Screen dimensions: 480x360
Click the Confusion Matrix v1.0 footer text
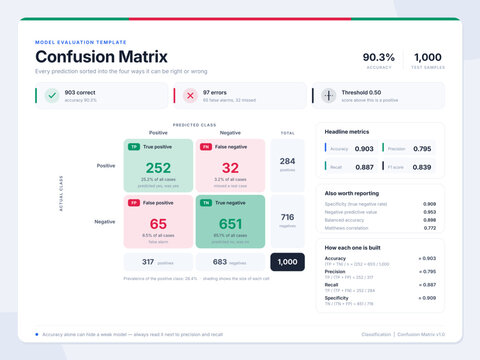421,334
